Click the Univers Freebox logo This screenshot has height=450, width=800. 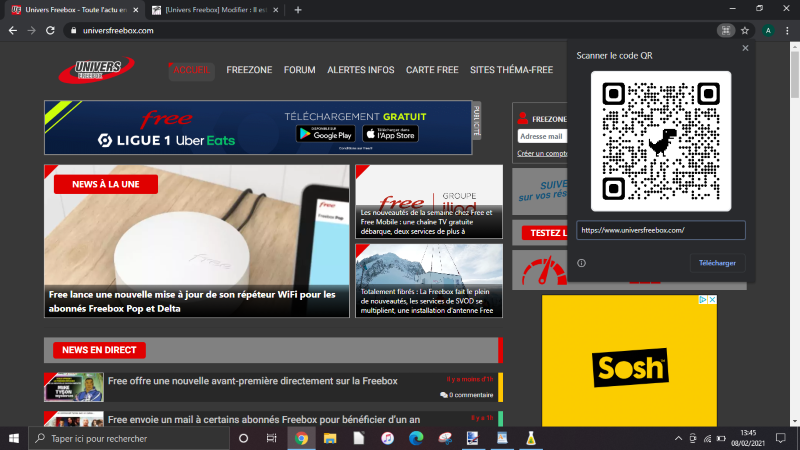[96, 70]
